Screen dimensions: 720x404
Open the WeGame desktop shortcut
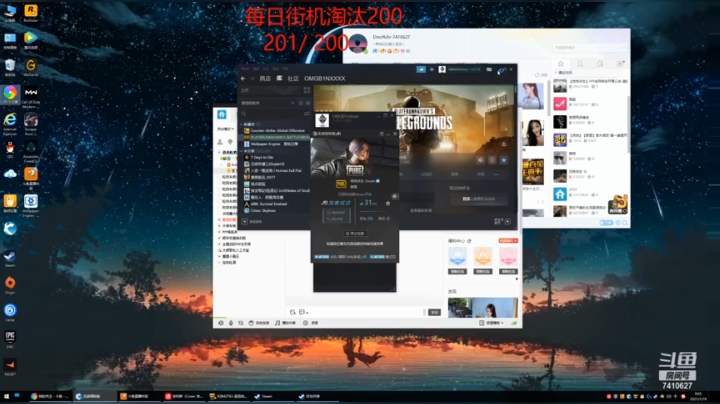tap(31, 67)
